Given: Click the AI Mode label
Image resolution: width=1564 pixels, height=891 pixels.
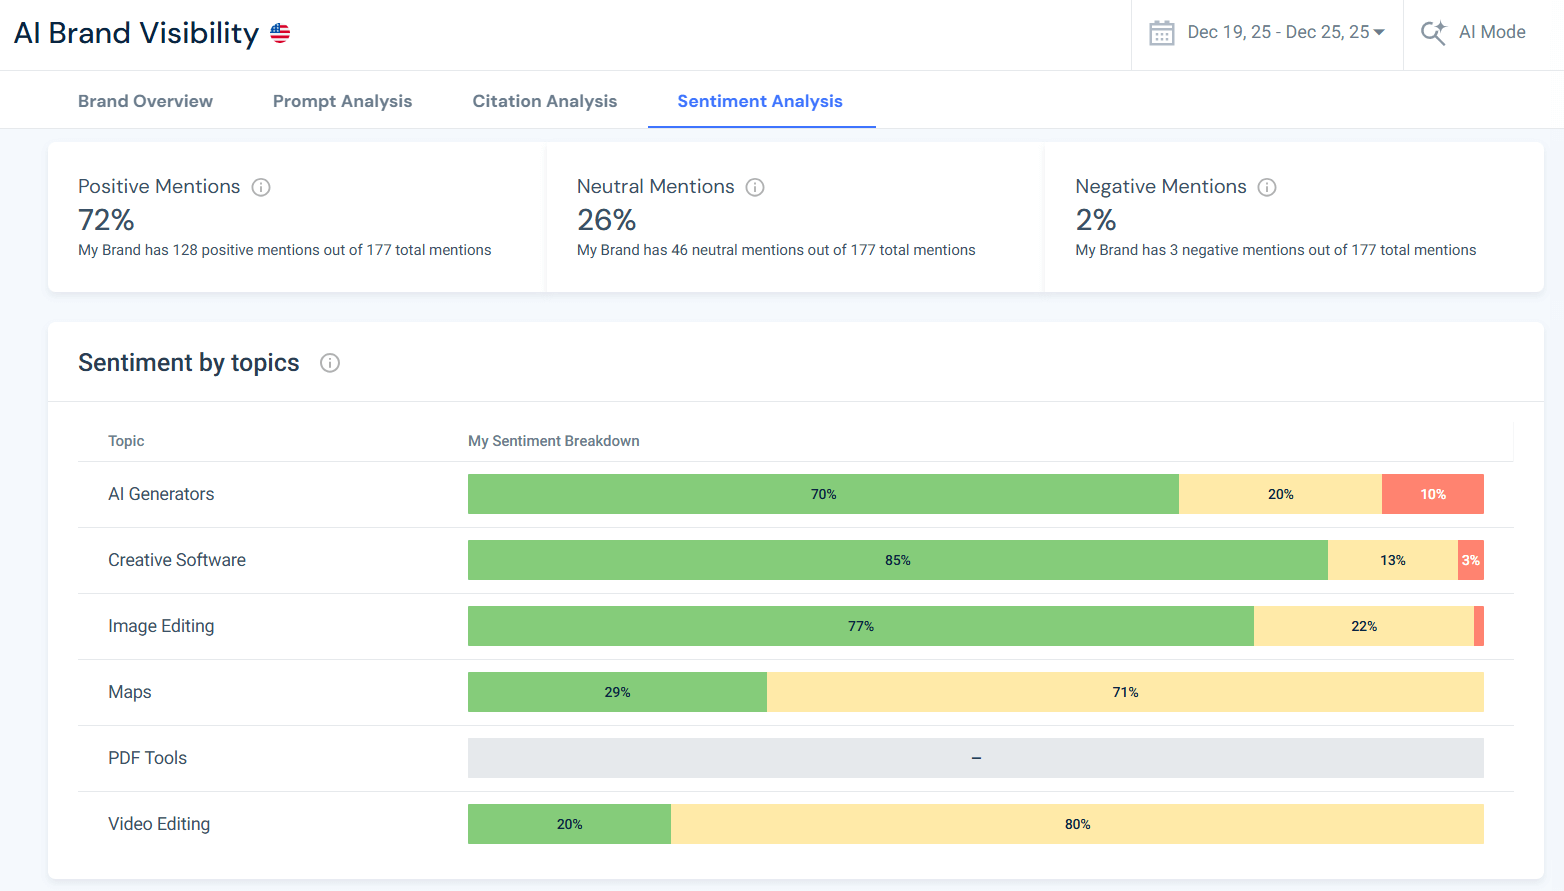Looking at the screenshot, I should 1492,32.
